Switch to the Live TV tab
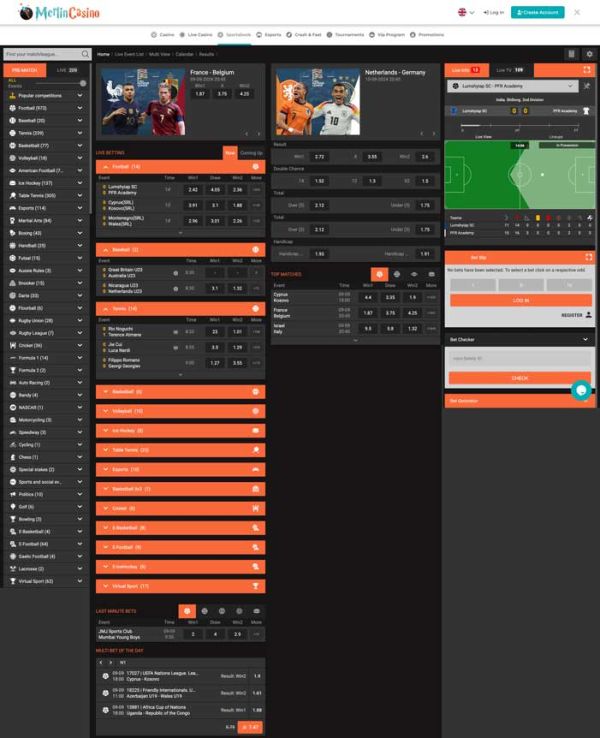The width and height of the screenshot is (600, 738). (510, 70)
